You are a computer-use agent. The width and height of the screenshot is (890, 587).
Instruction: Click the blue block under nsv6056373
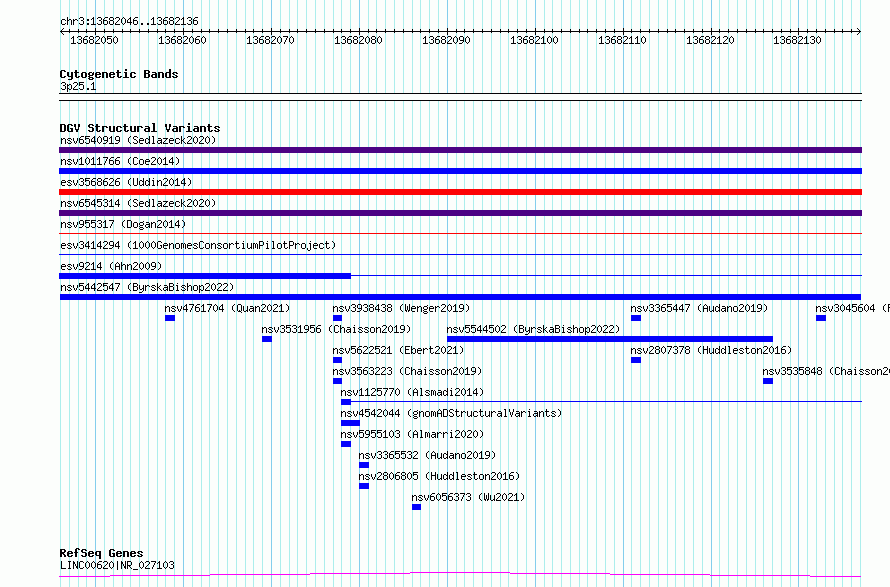[x=417, y=507]
